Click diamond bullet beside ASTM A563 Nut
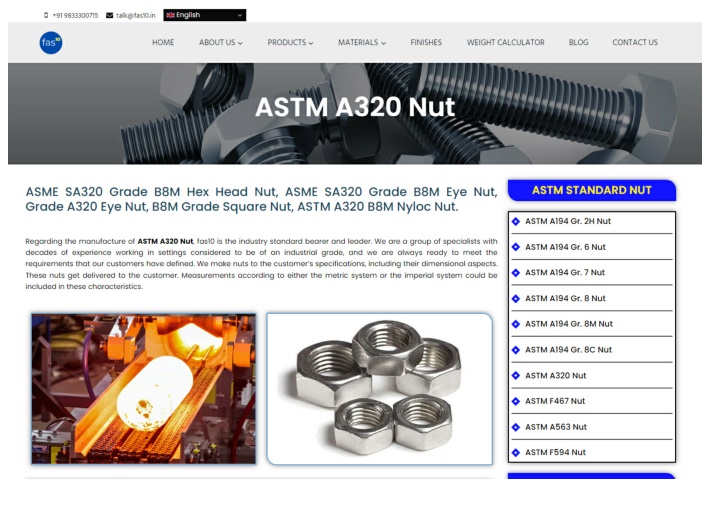 pos(516,427)
